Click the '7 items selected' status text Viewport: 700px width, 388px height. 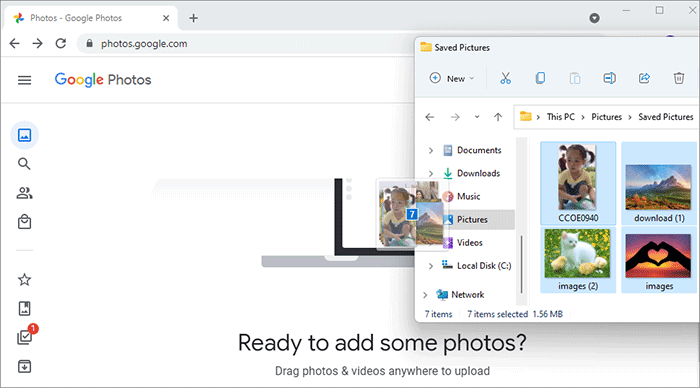pos(497,314)
